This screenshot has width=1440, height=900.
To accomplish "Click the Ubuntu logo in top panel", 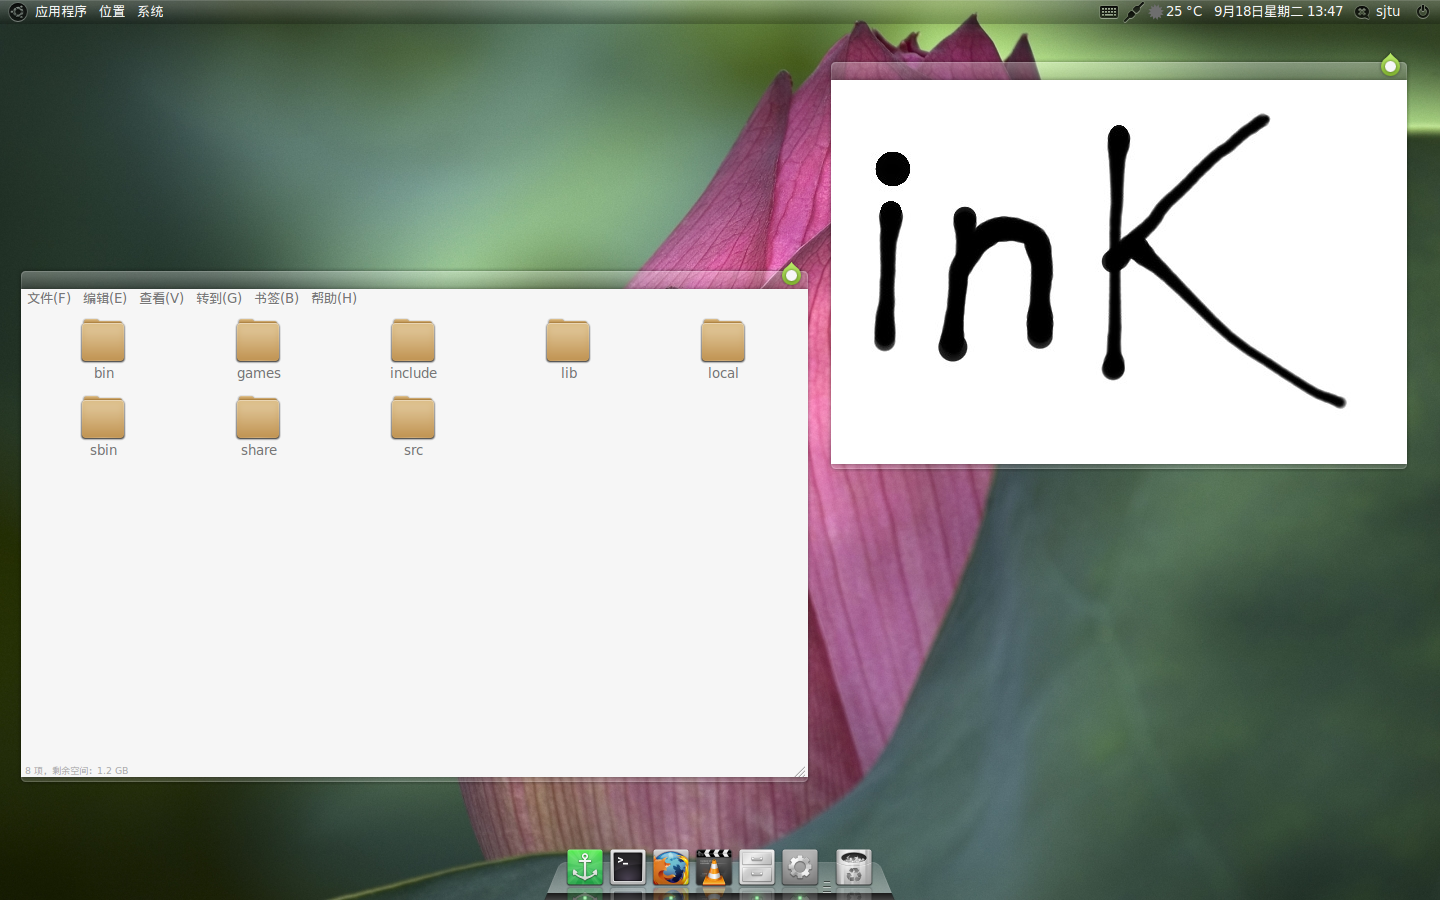I will click(17, 12).
